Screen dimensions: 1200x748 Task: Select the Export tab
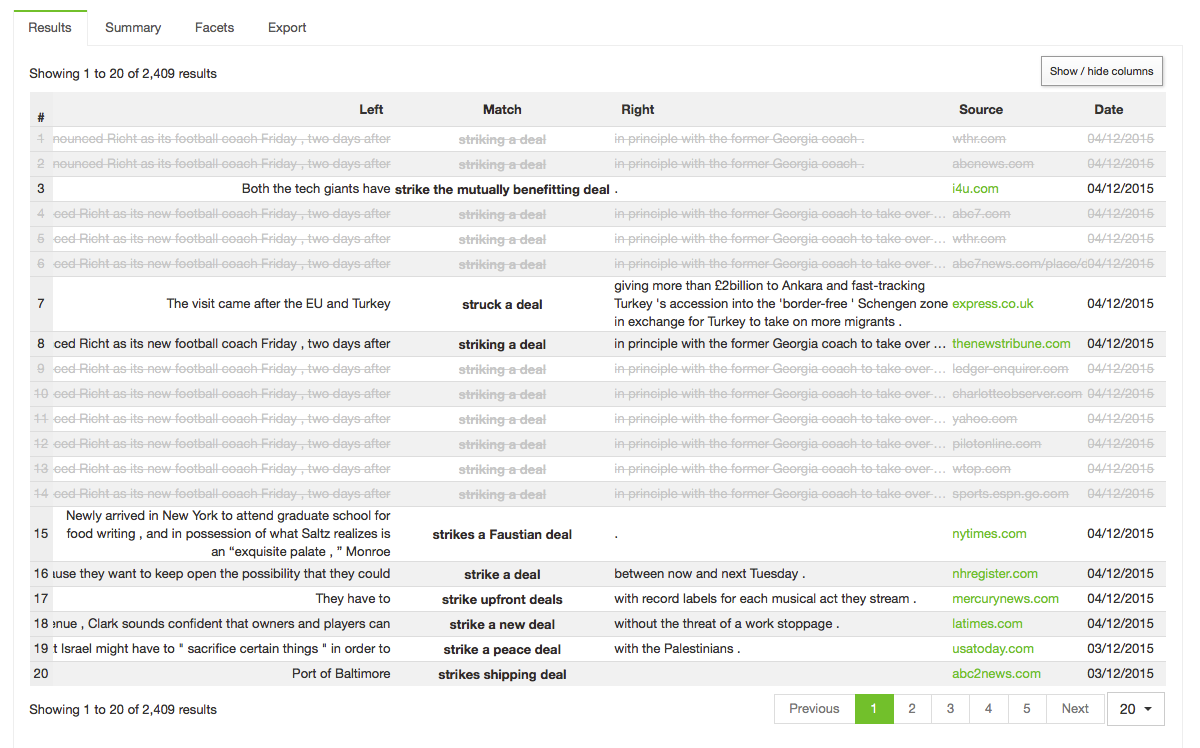(x=287, y=28)
